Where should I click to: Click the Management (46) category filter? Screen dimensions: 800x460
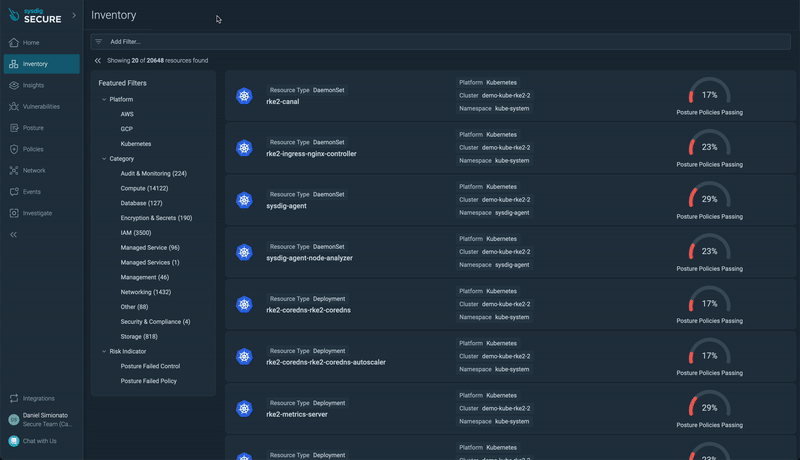click(x=144, y=277)
